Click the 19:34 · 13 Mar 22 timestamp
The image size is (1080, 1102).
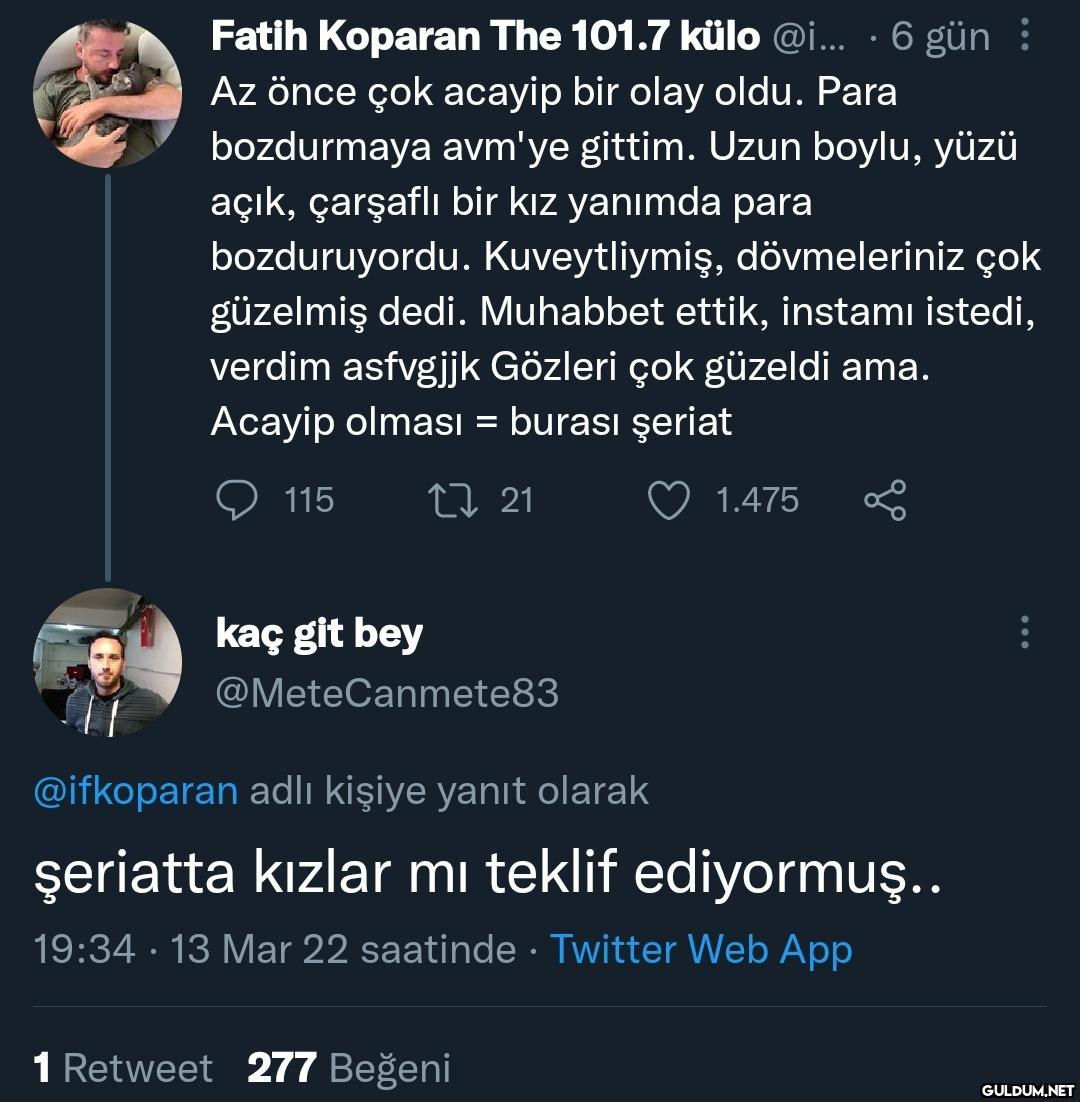(x=274, y=949)
